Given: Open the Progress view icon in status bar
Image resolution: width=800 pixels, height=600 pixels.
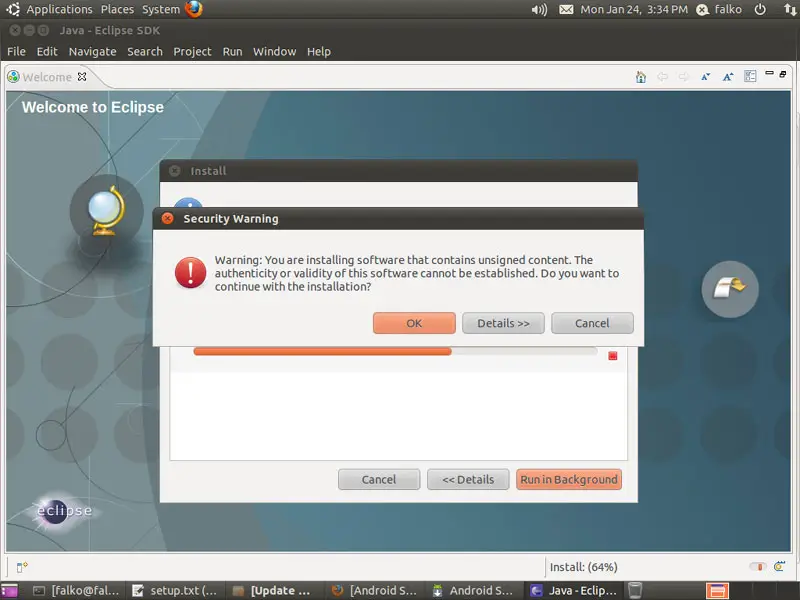Looking at the screenshot, I should 779,566.
